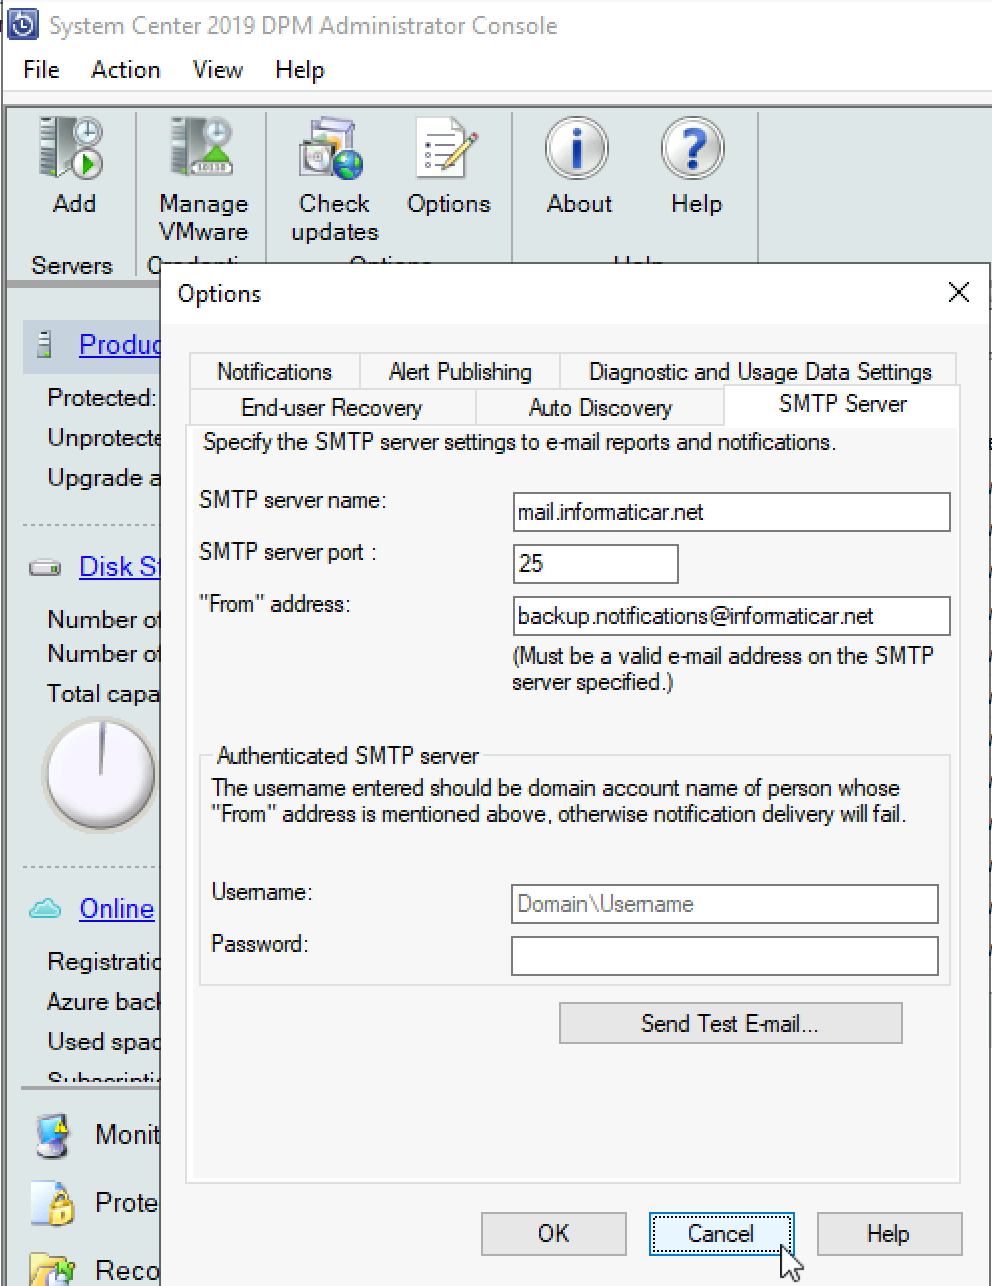Open the Action menu
This screenshot has width=992, height=1286.
[125, 70]
